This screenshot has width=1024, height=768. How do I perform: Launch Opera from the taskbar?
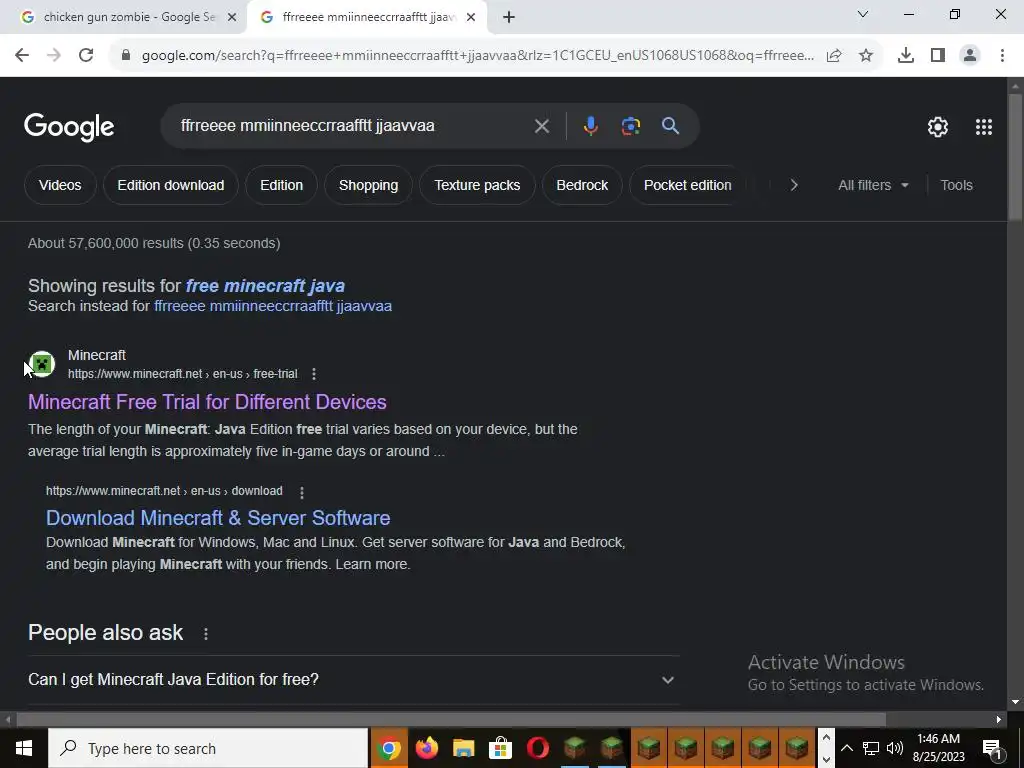pos(537,748)
